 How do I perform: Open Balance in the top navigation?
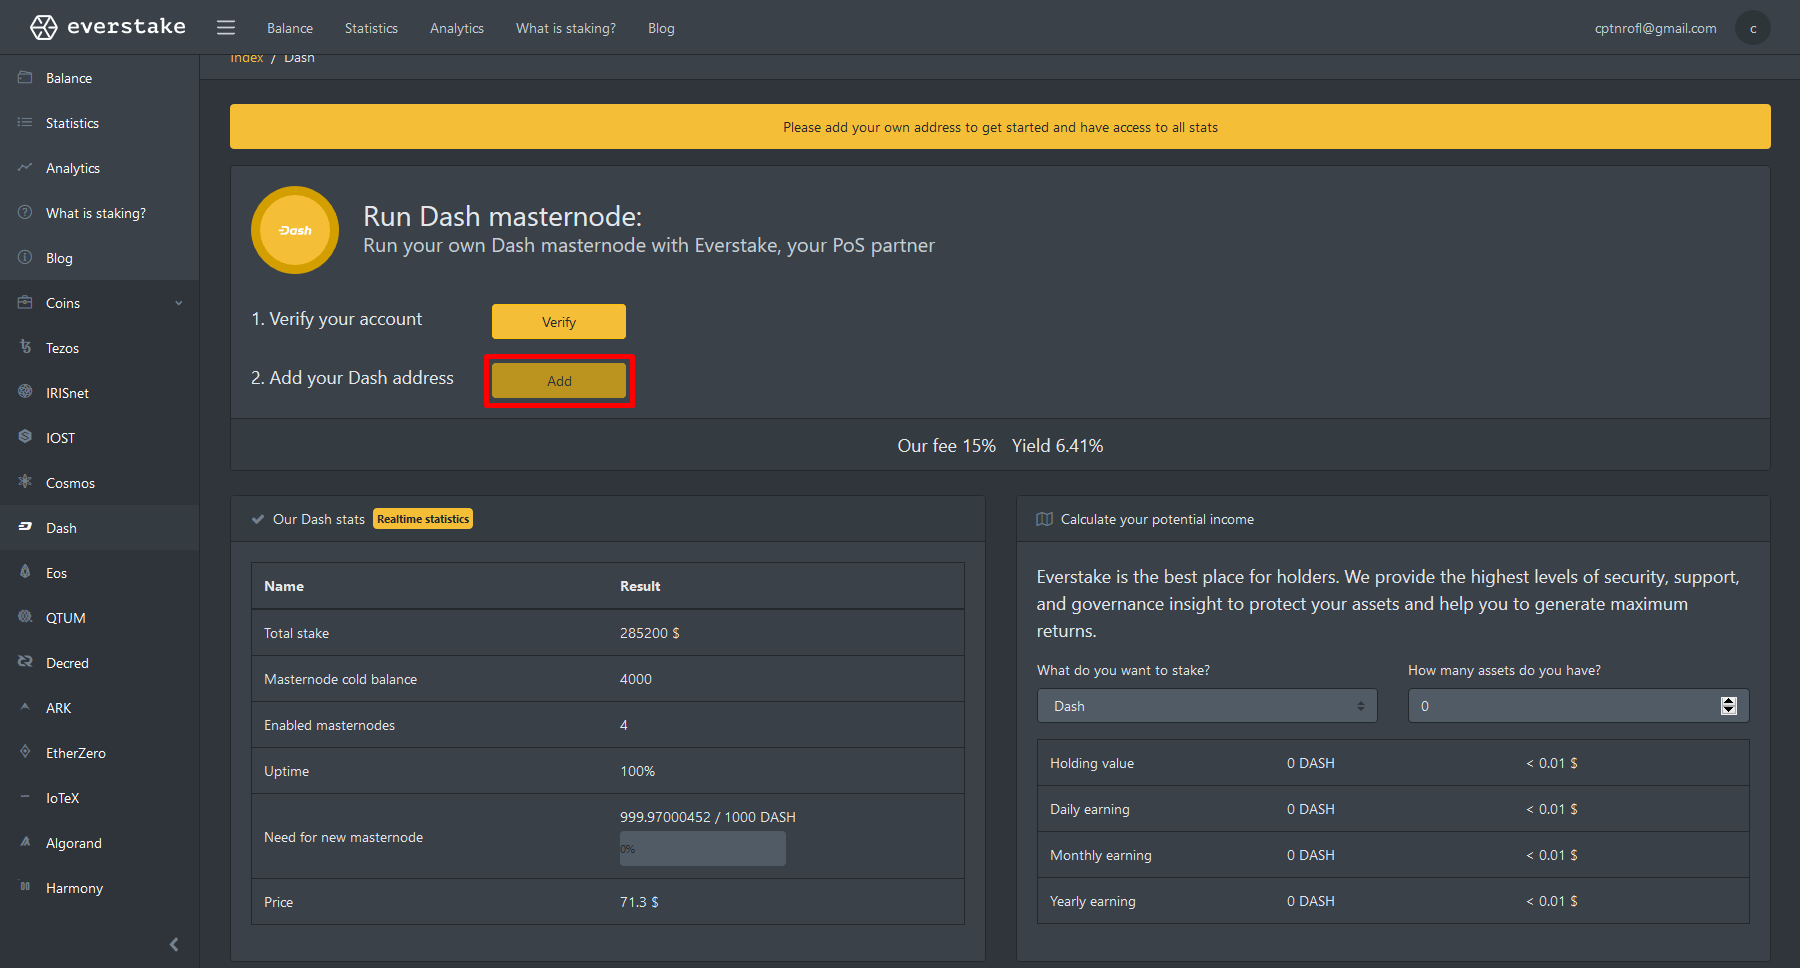click(290, 28)
